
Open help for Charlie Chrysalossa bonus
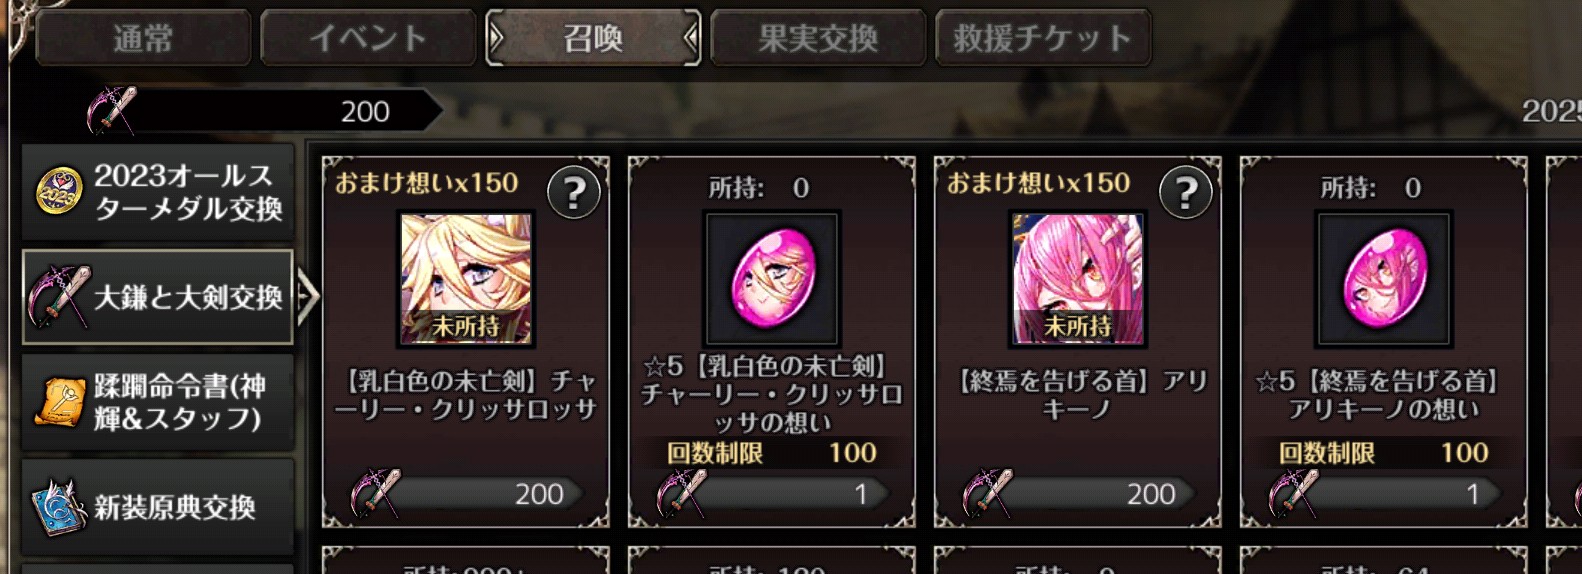(x=574, y=192)
